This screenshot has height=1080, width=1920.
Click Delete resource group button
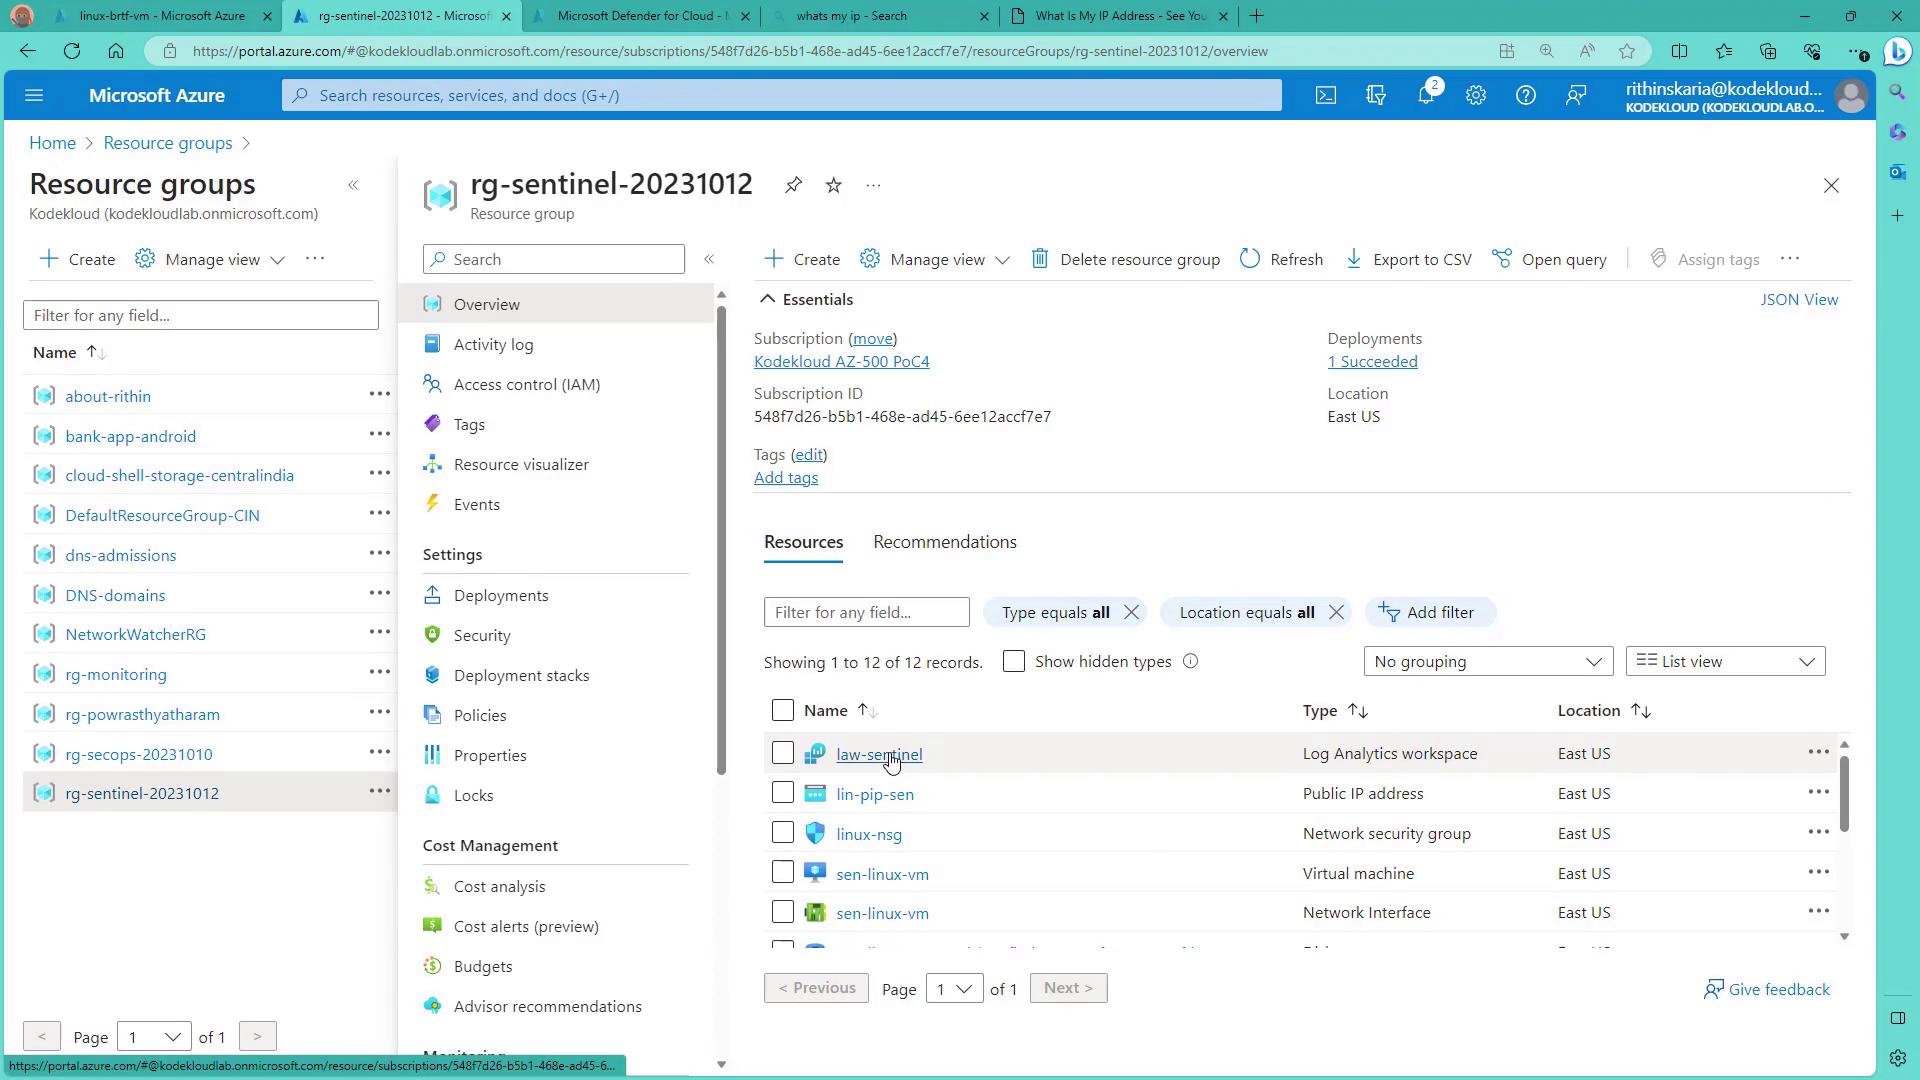[1126, 259]
